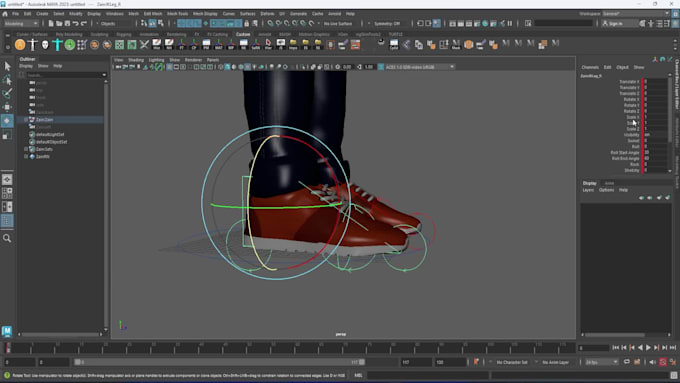This screenshot has height=383, width=680.
Task: Select four-view layout icon
Action: (x=7, y=193)
